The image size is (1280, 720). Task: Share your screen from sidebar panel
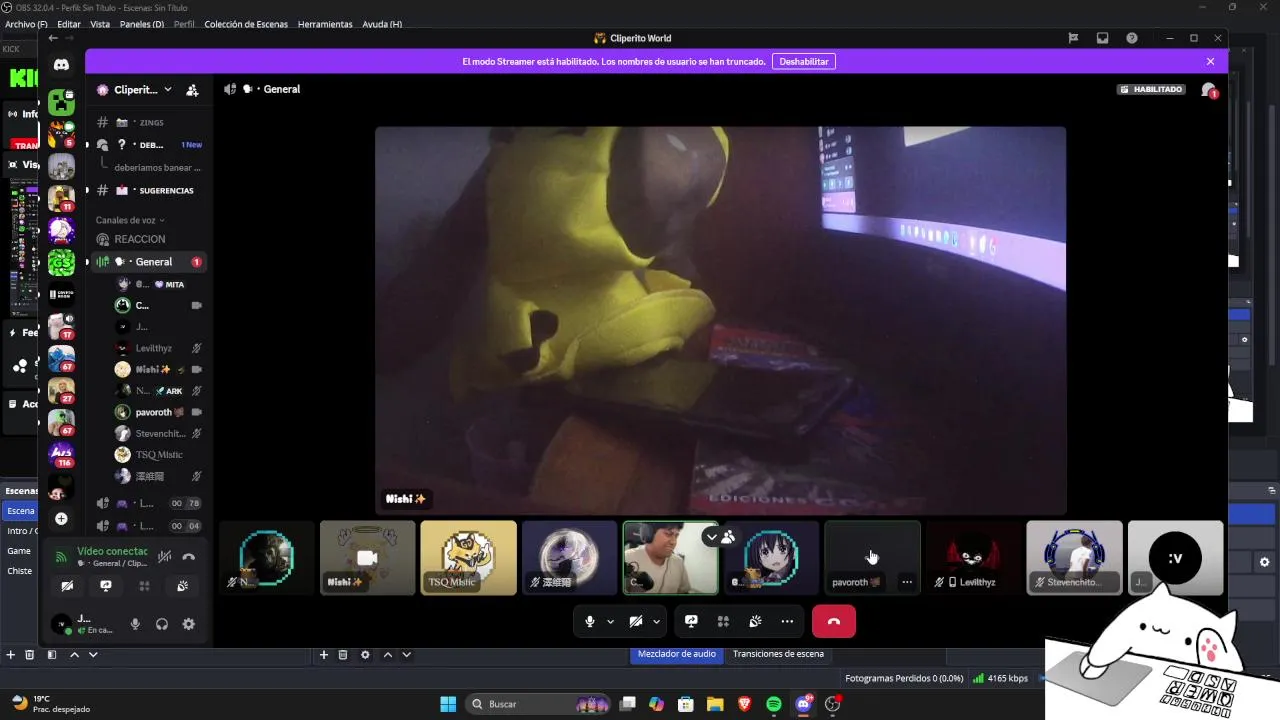pos(105,586)
